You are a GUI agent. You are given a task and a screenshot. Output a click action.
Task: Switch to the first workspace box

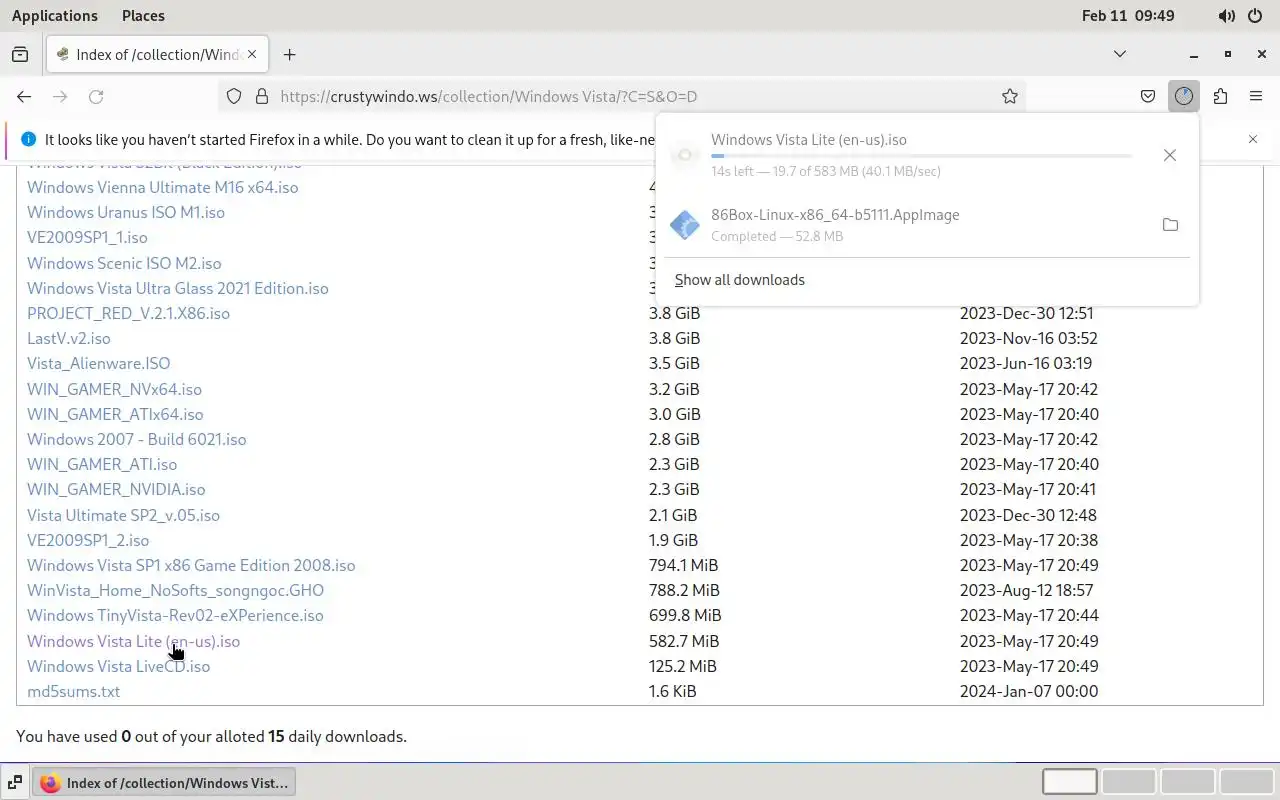tap(1069, 782)
